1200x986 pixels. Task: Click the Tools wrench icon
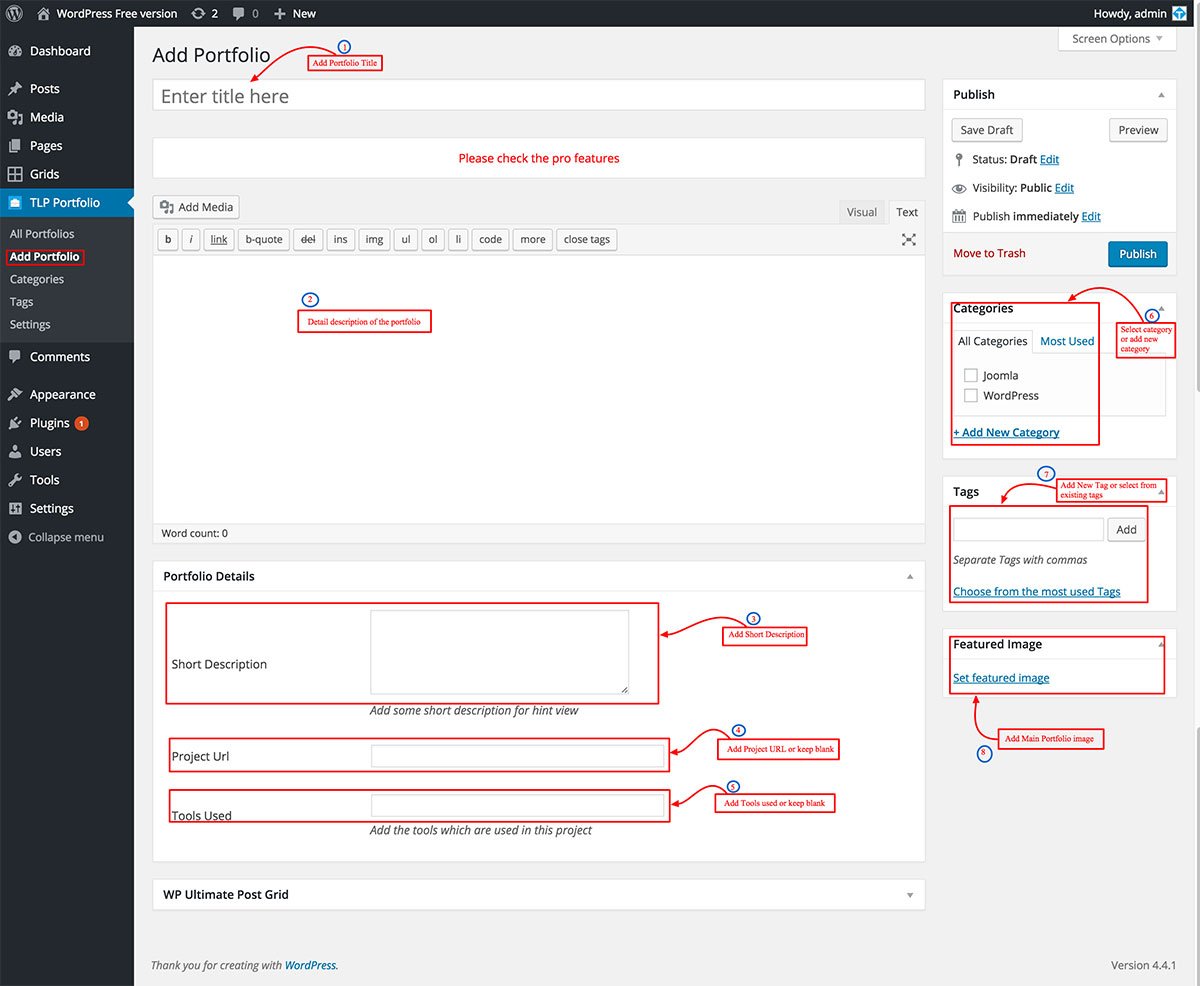click(15, 480)
